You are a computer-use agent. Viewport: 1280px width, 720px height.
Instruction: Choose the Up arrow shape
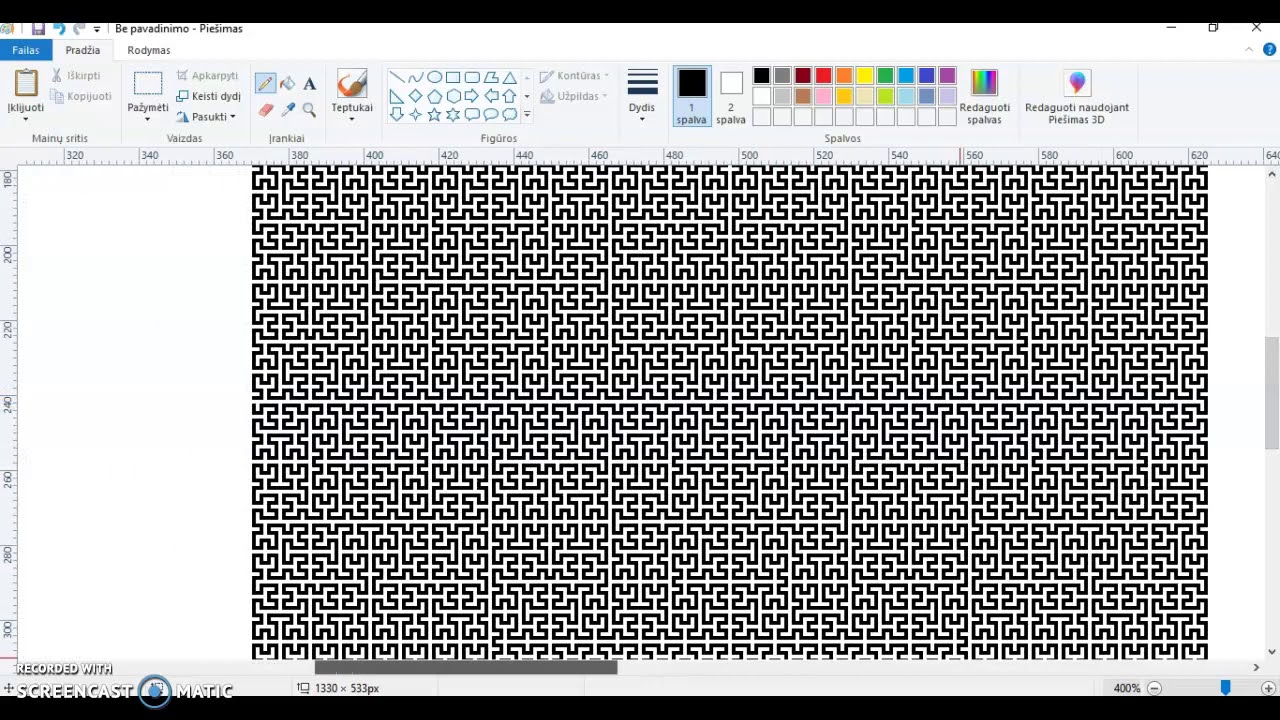point(510,96)
